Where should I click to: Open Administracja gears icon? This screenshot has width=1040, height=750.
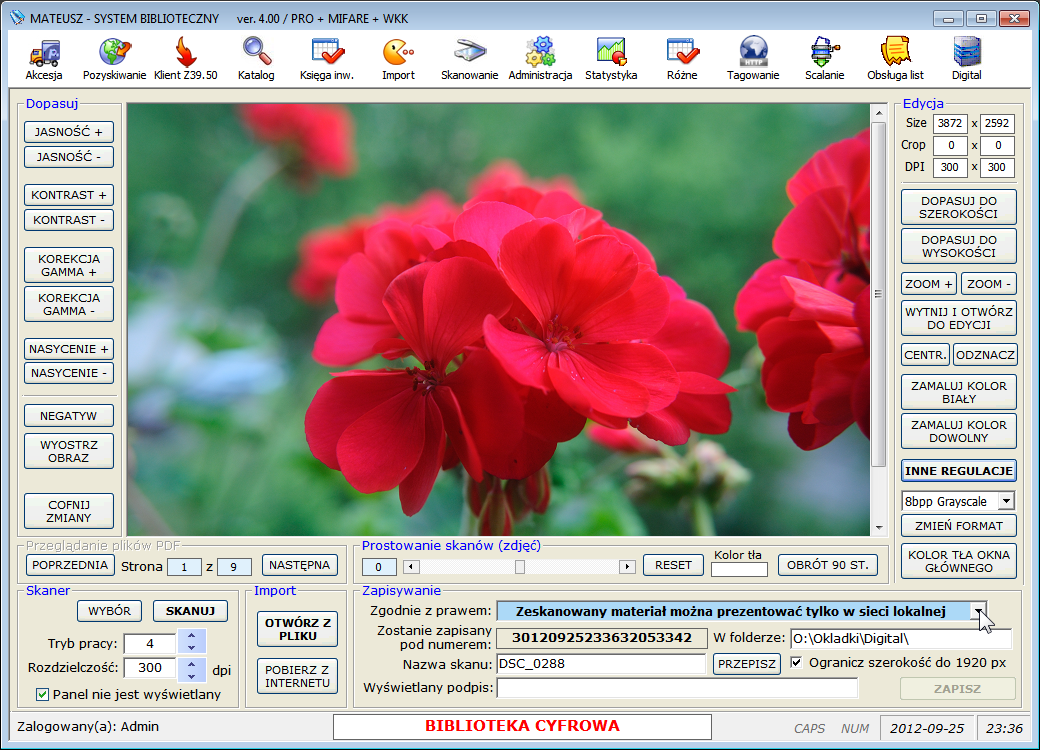(540, 52)
